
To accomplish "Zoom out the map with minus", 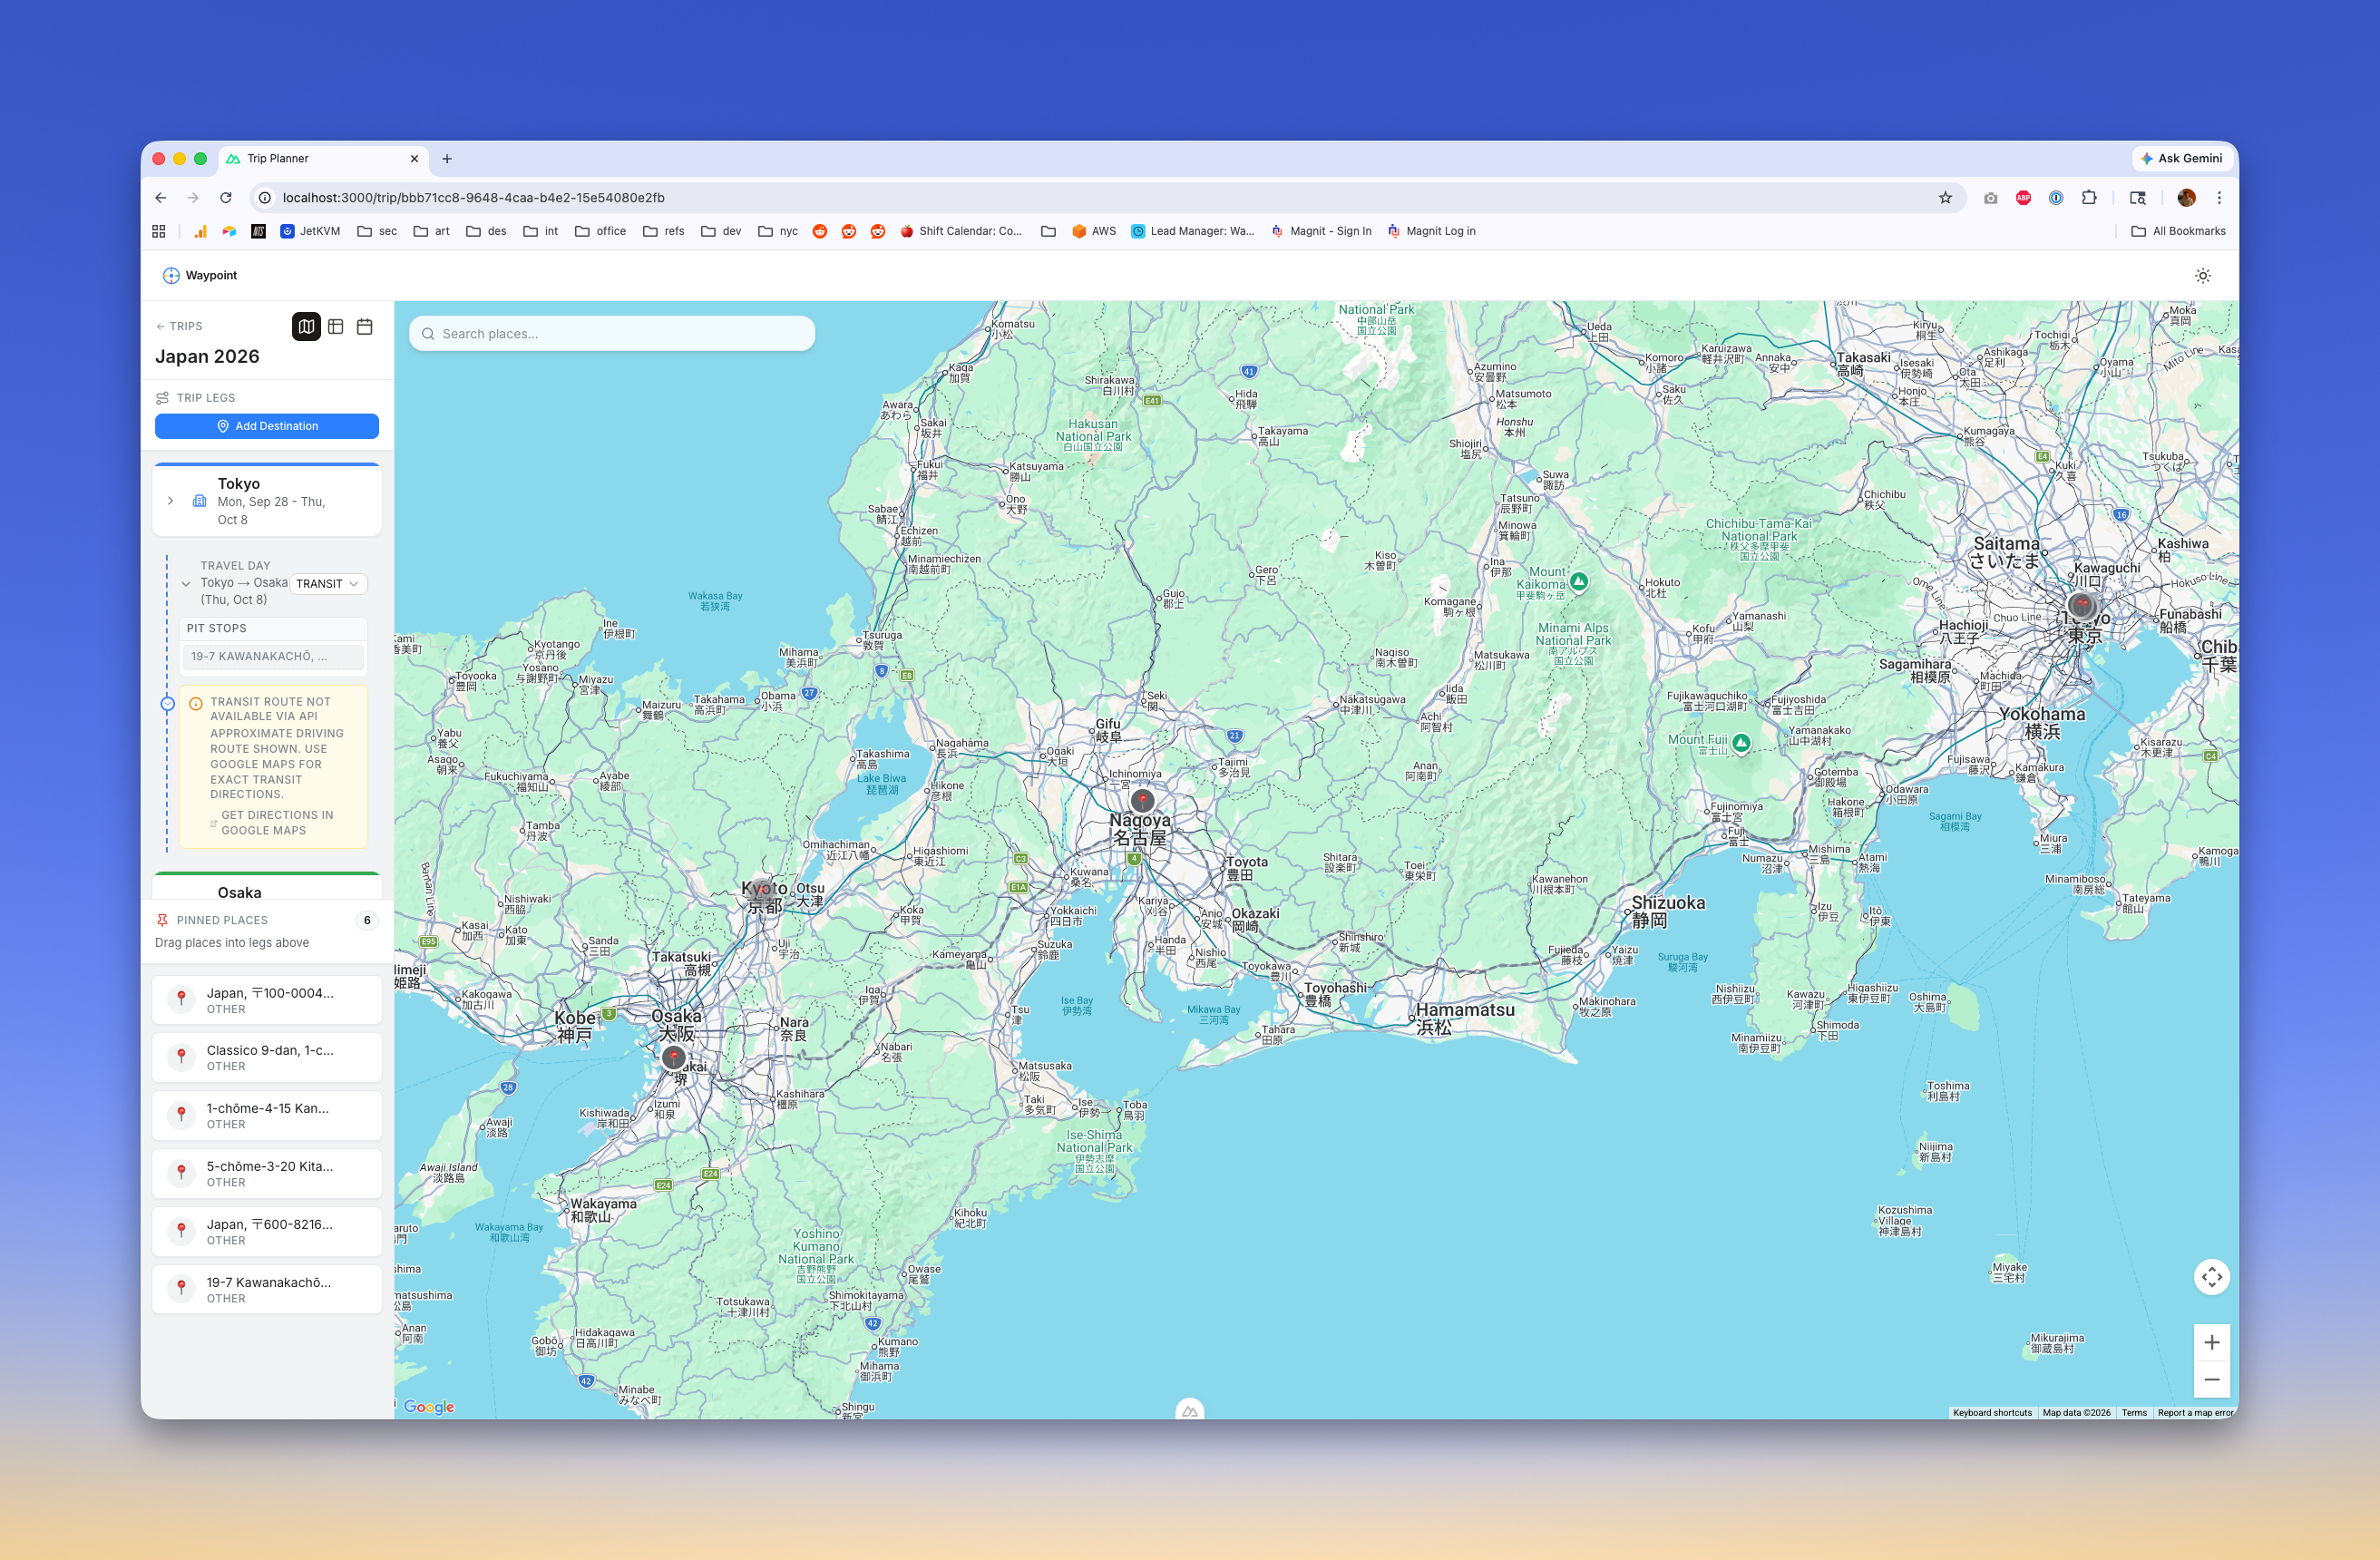I will (x=2211, y=1380).
